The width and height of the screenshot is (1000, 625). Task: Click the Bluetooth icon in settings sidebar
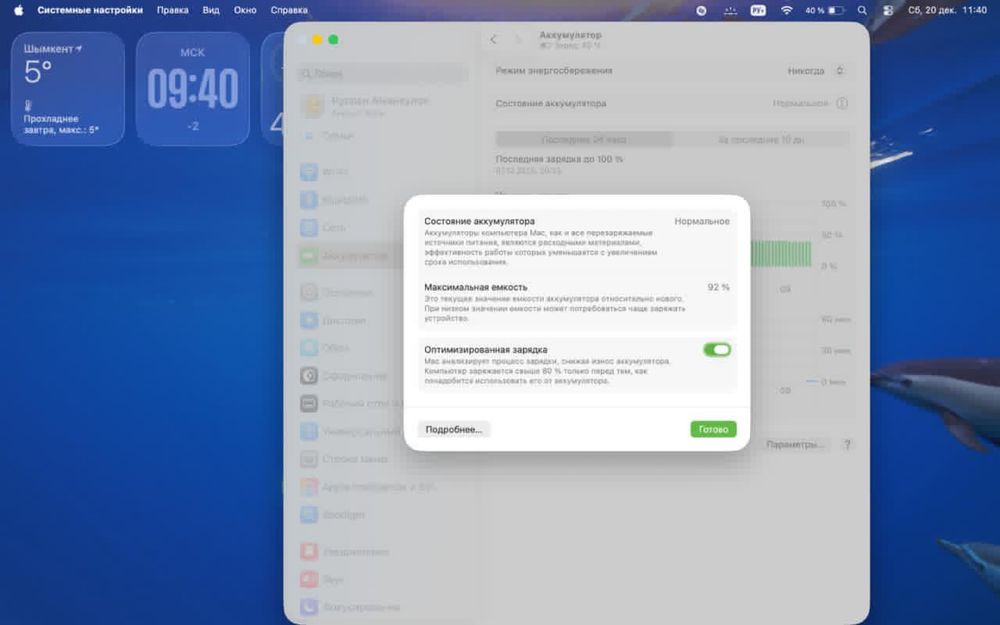tap(309, 200)
